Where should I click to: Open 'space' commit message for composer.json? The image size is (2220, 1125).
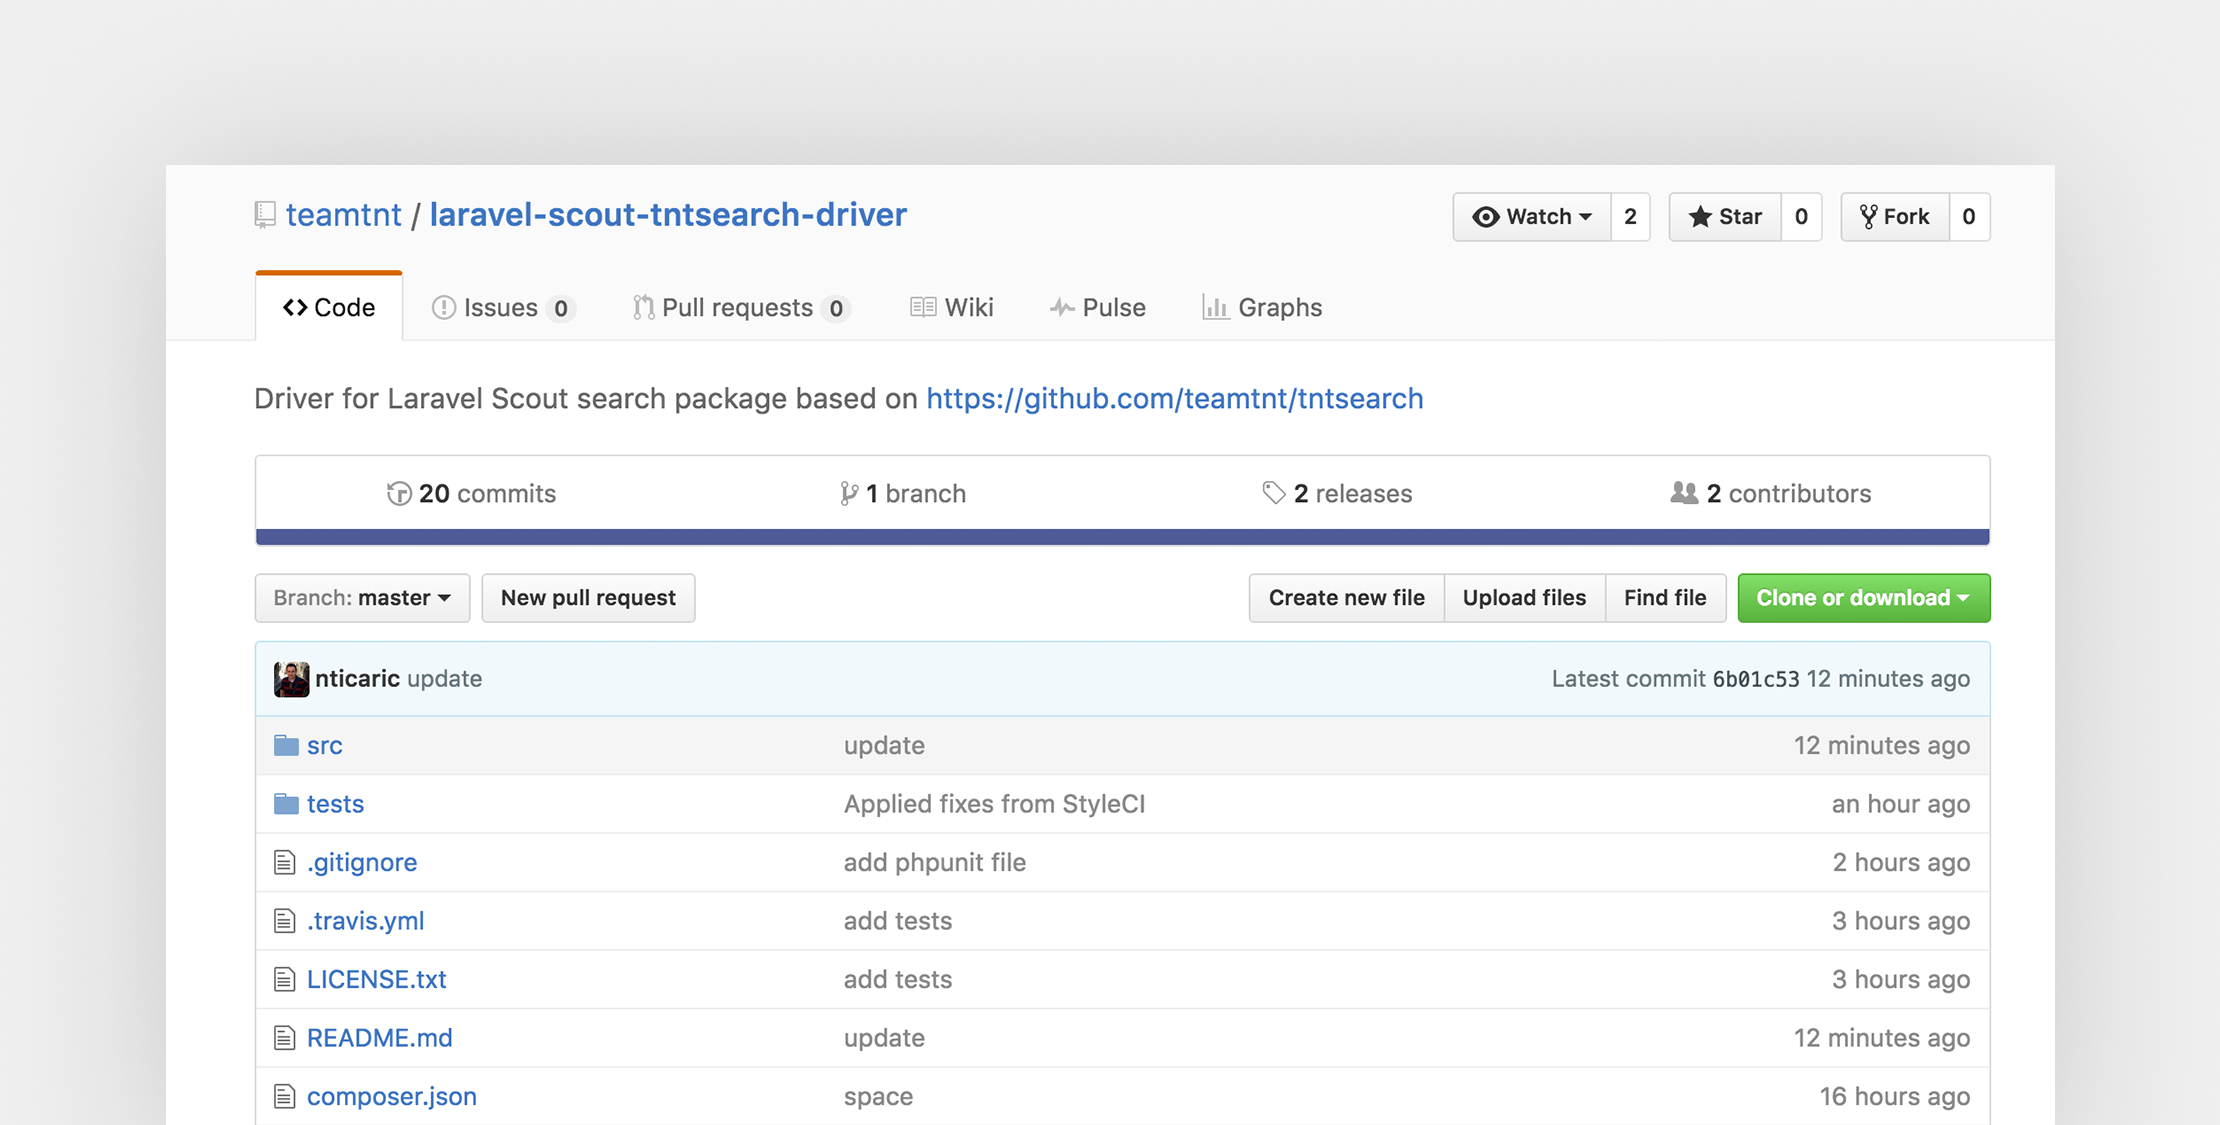click(878, 1097)
